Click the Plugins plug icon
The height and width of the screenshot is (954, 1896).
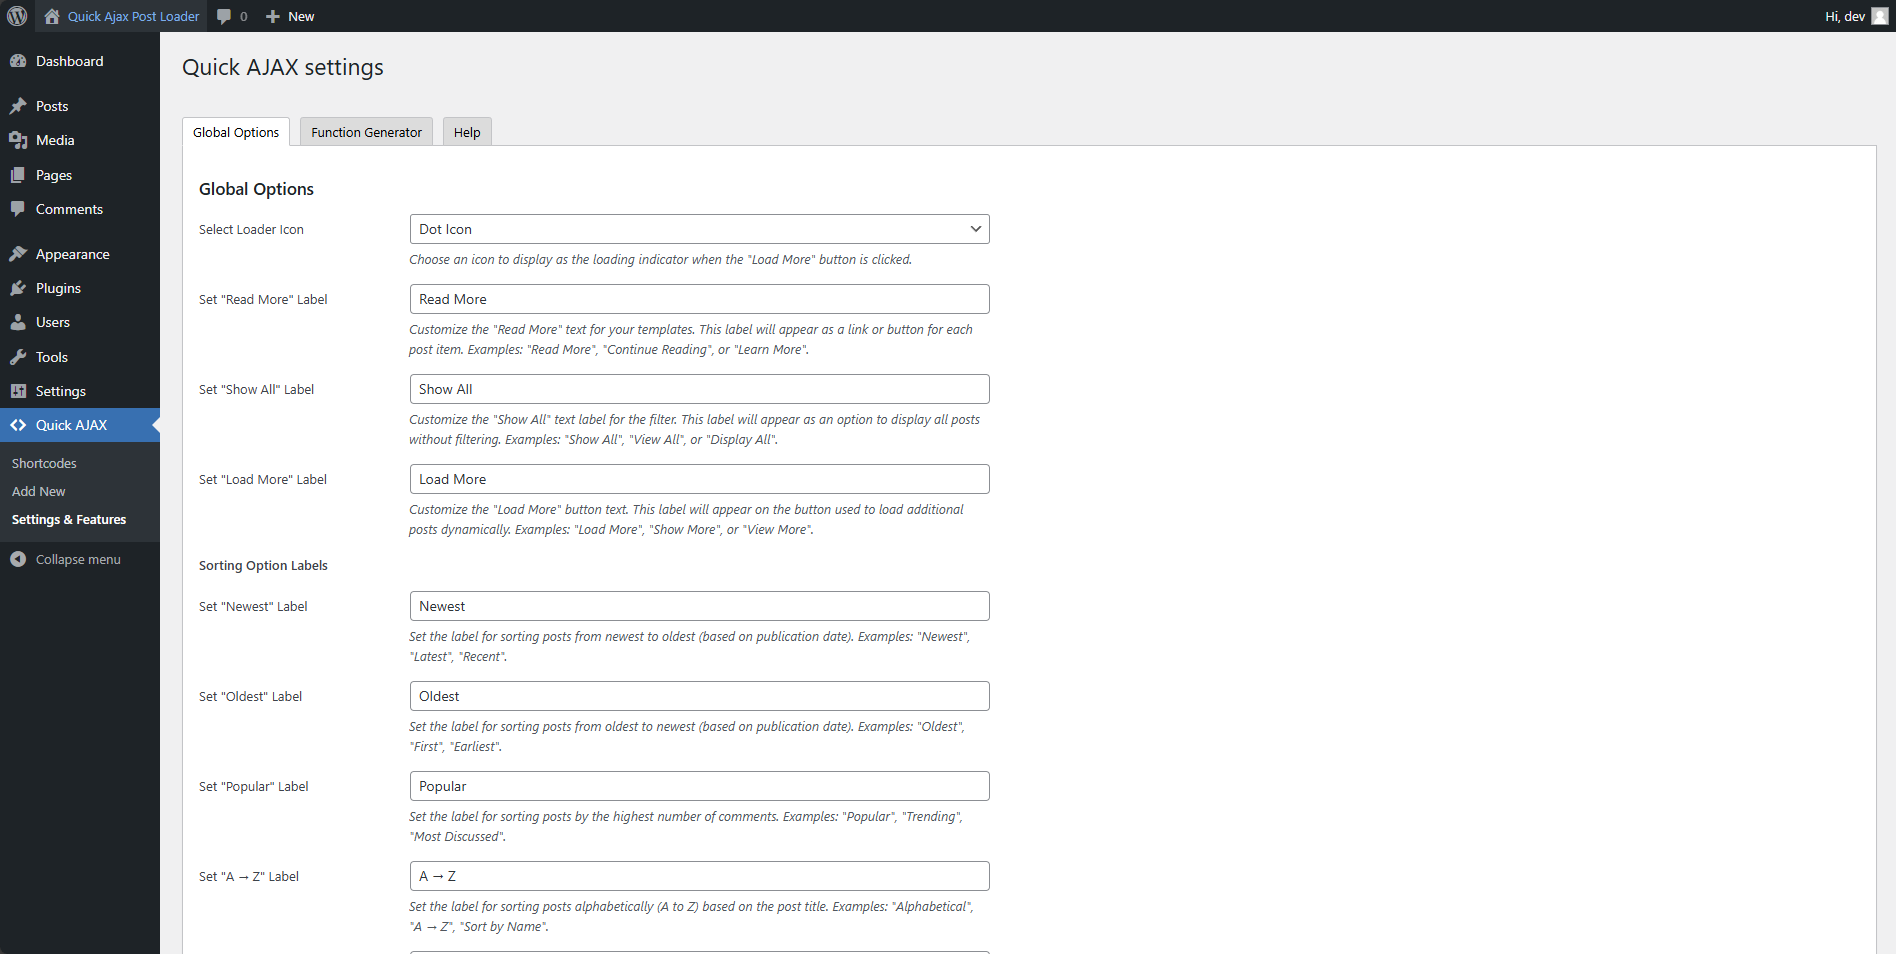point(18,288)
